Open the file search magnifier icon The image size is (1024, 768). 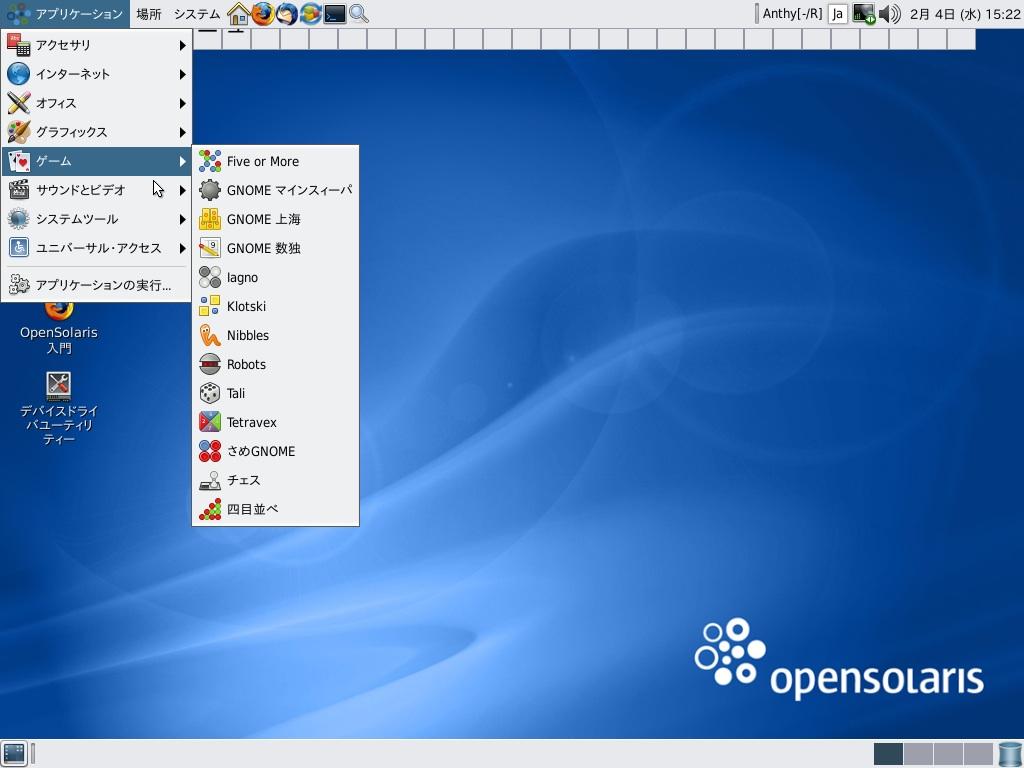pyautogui.click(x=359, y=14)
